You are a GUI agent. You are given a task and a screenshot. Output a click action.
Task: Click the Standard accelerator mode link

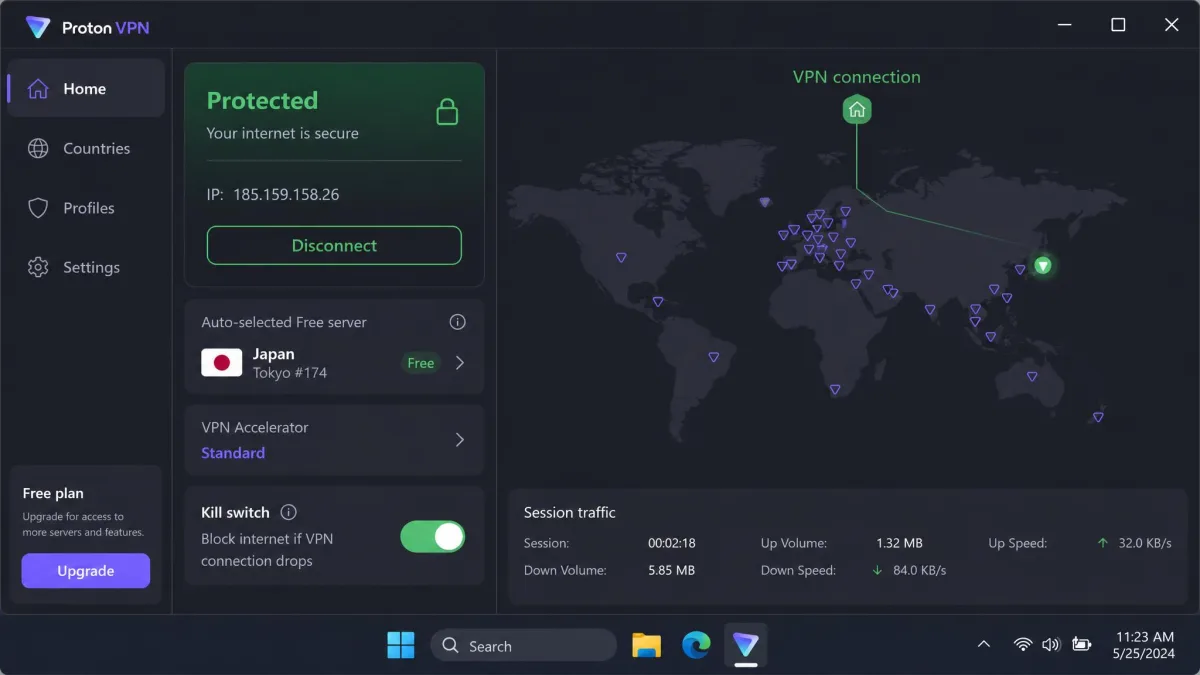233,453
